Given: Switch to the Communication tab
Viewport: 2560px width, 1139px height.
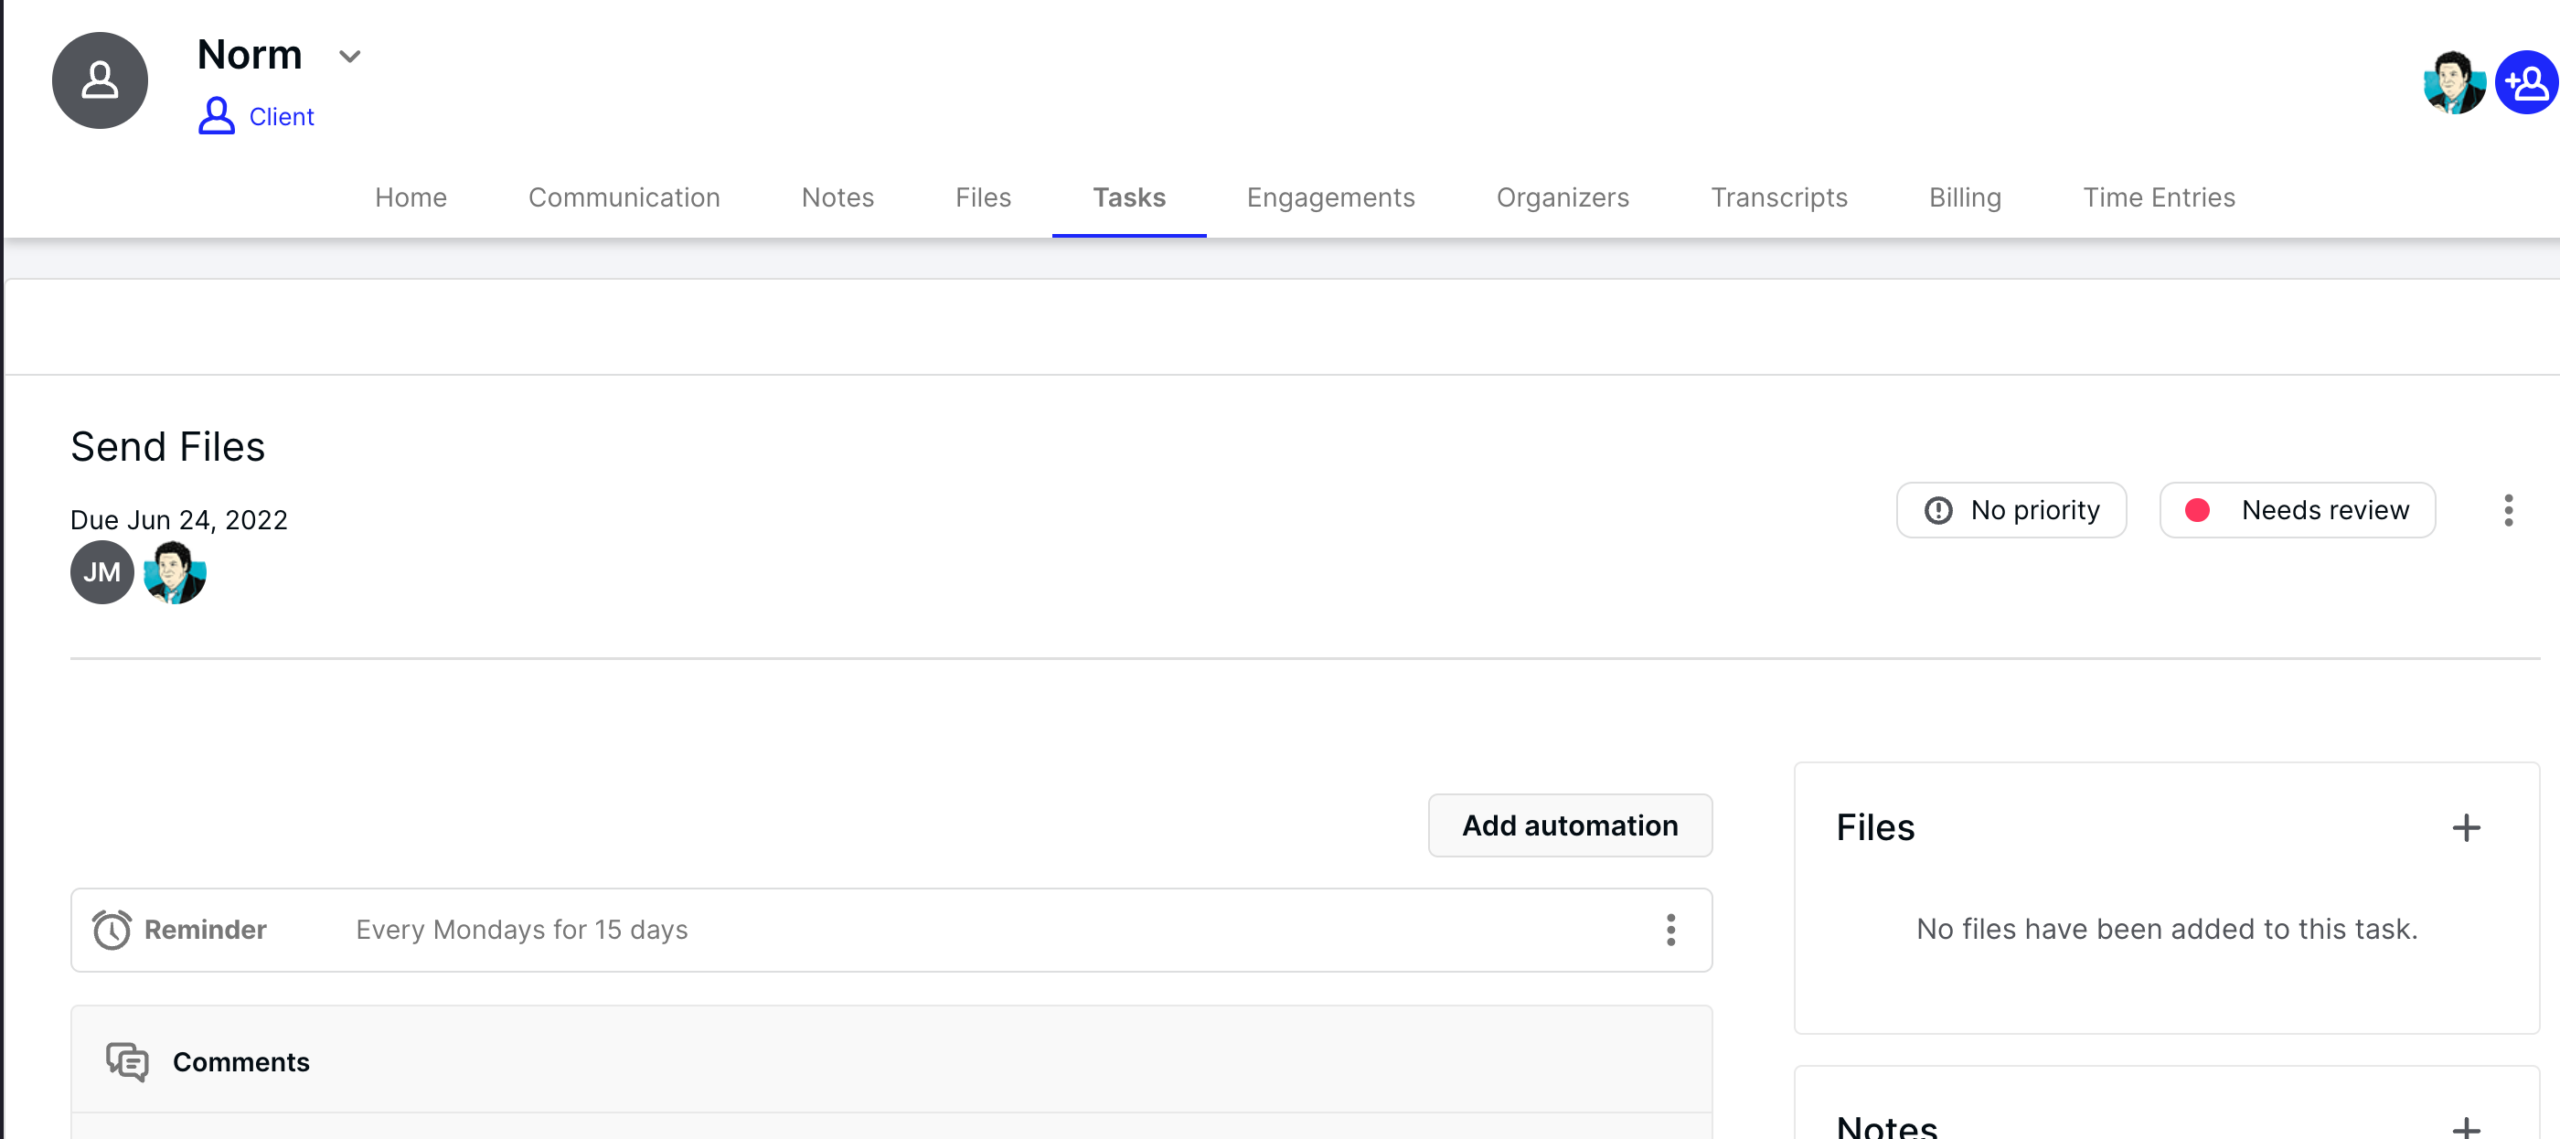Looking at the screenshot, I should [624, 198].
